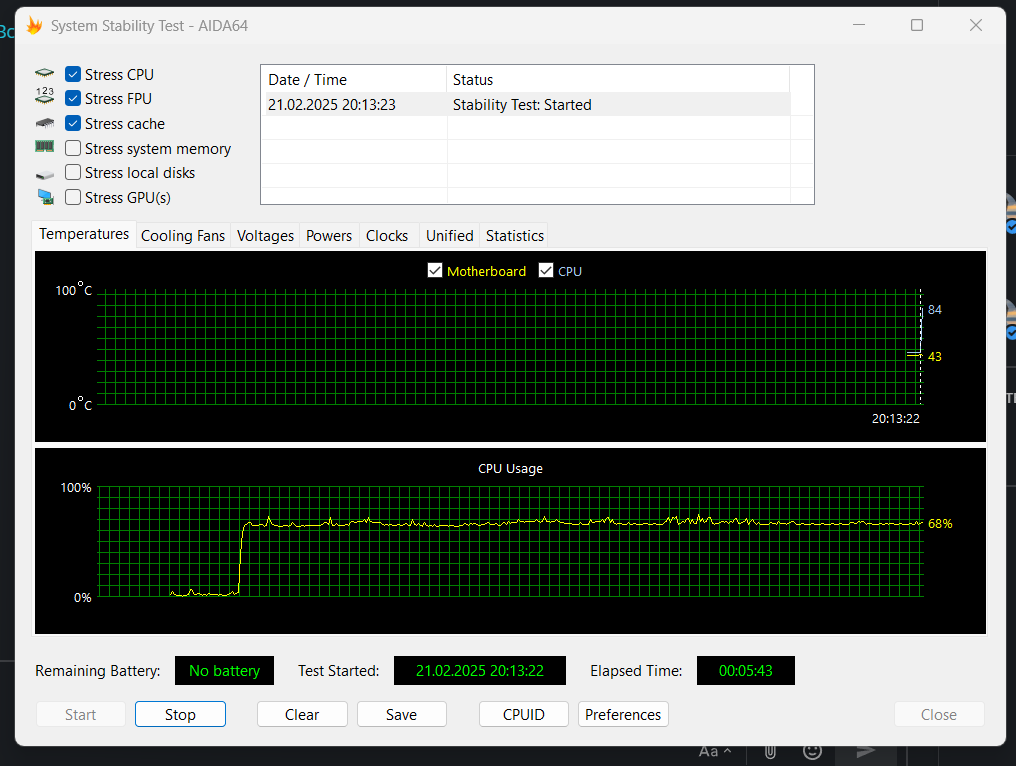Click the Date / Time column header
1016x766 pixels.
[x=354, y=80]
